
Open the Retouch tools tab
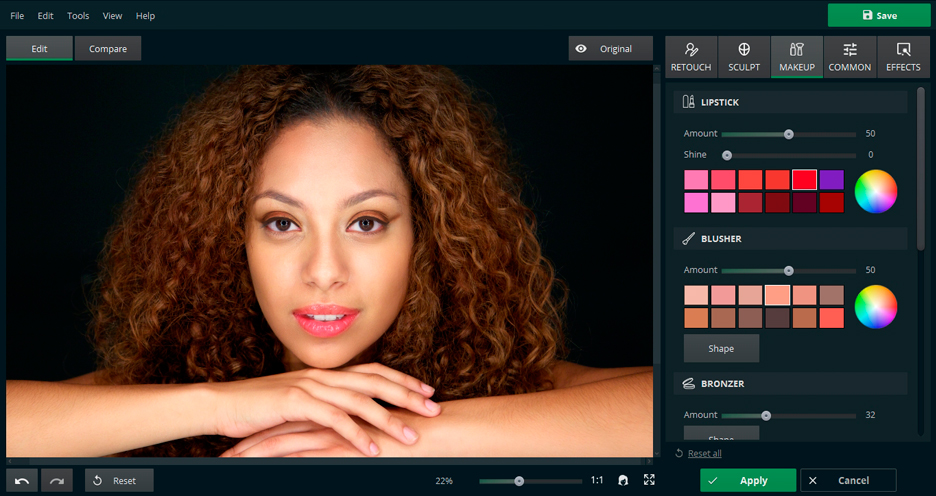(x=691, y=57)
